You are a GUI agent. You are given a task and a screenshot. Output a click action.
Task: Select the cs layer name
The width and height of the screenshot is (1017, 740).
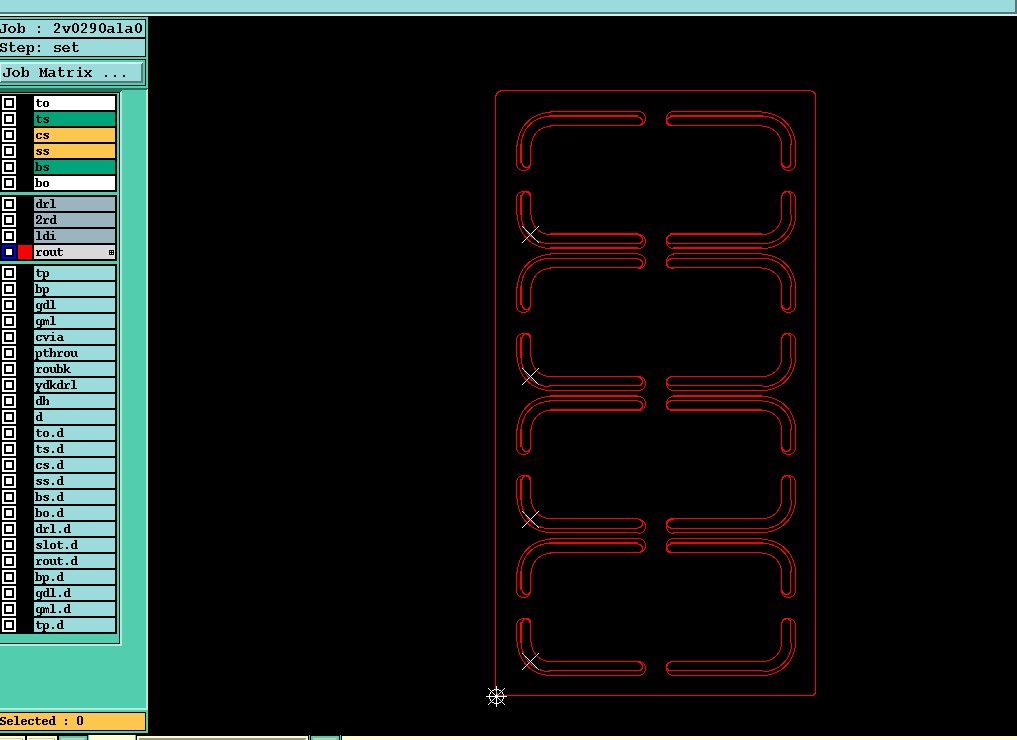(x=75, y=135)
